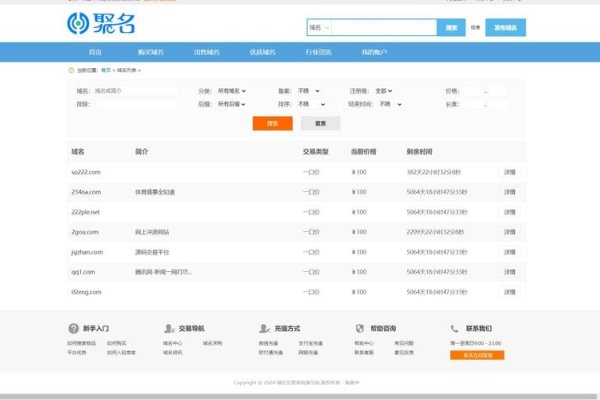Go to the 首页 nav tab

click(x=95, y=52)
